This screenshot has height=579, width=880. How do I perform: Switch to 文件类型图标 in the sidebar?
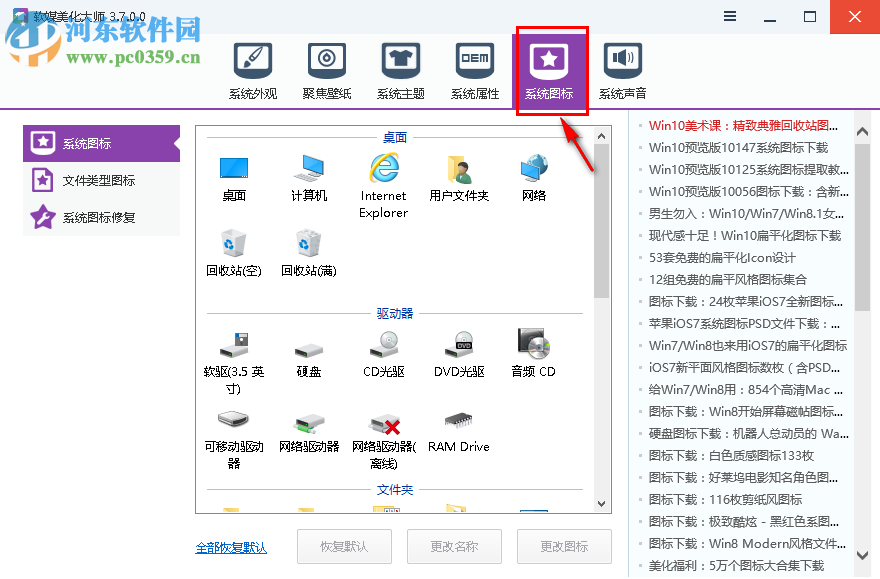[x=100, y=180]
